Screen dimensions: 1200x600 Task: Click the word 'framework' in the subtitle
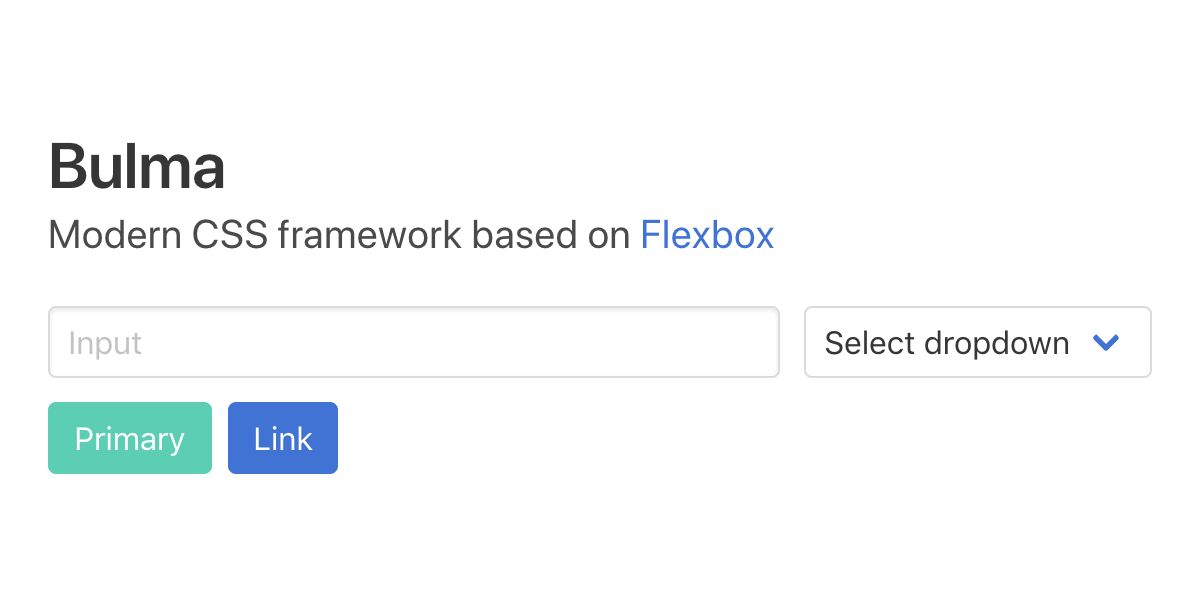click(369, 235)
